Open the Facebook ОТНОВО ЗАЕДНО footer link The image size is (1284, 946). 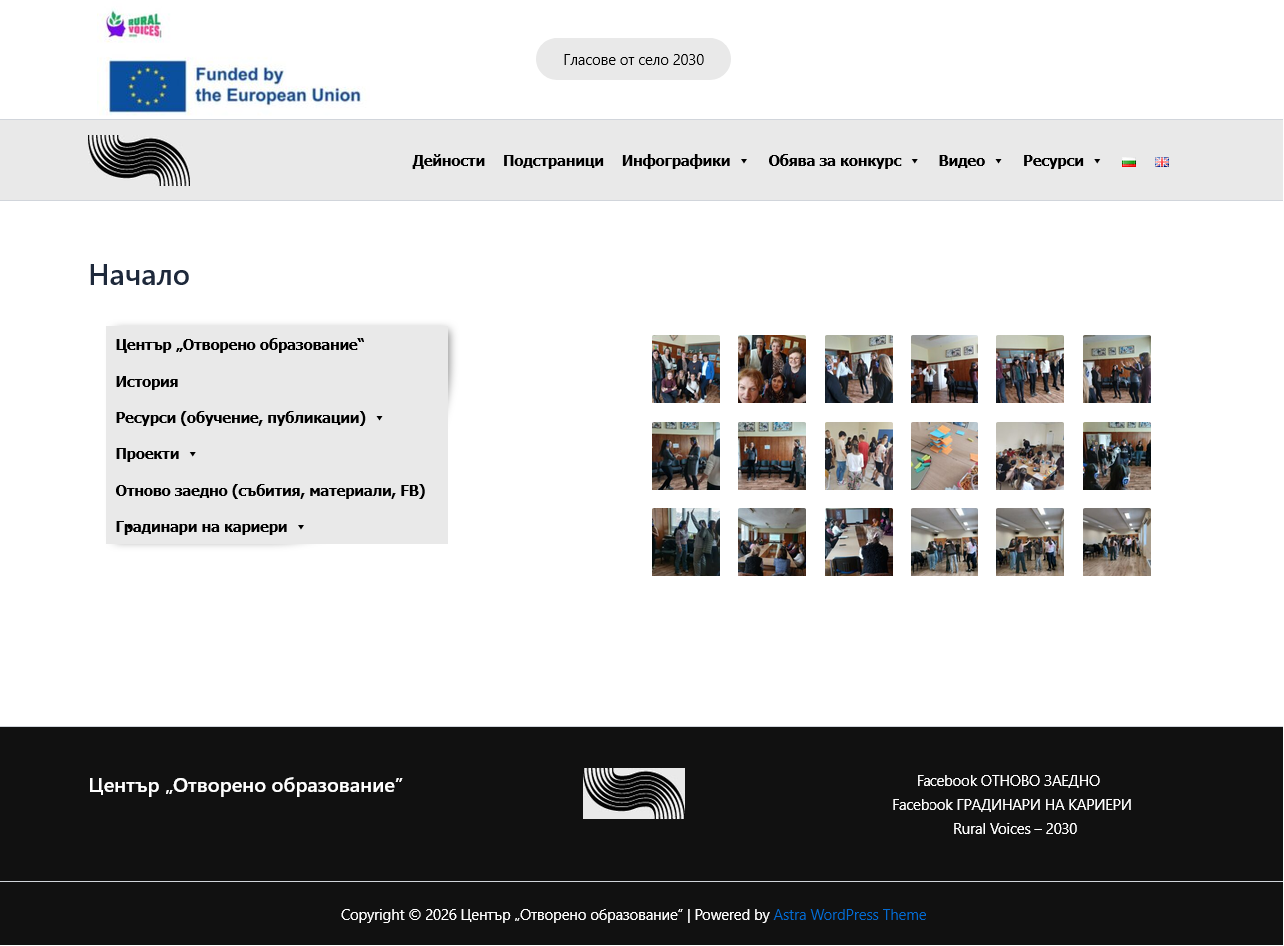(x=1009, y=781)
